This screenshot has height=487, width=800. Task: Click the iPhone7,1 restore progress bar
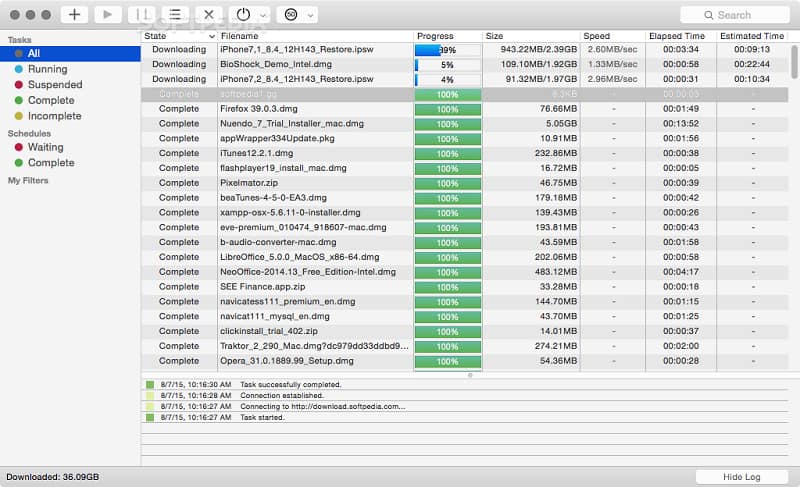(448, 49)
